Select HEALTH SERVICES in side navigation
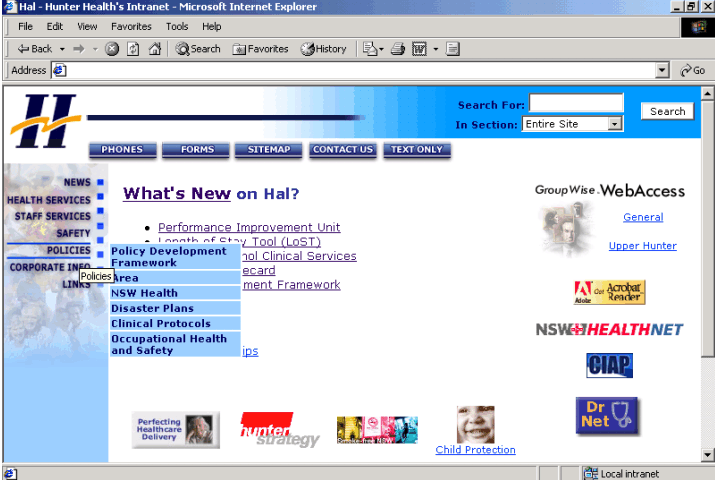 point(49,200)
